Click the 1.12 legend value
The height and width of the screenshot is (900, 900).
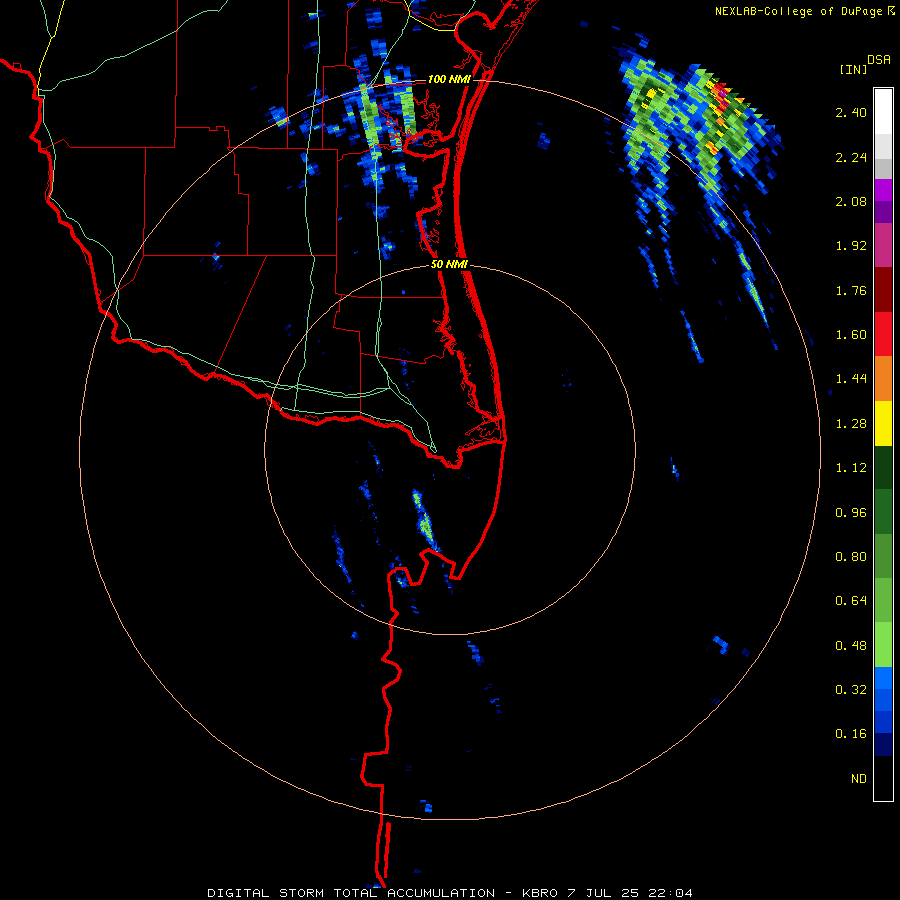pyautogui.click(x=851, y=468)
